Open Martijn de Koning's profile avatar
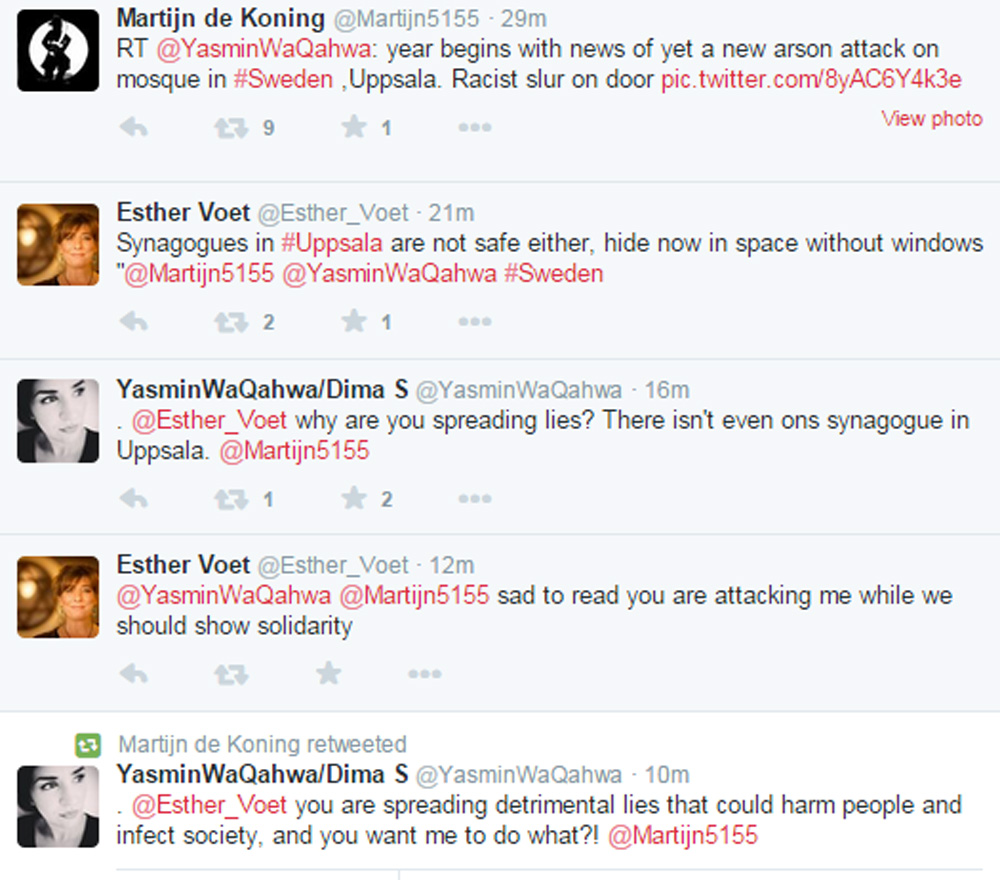This screenshot has height=880, width=1000. pyautogui.click(x=58, y=50)
